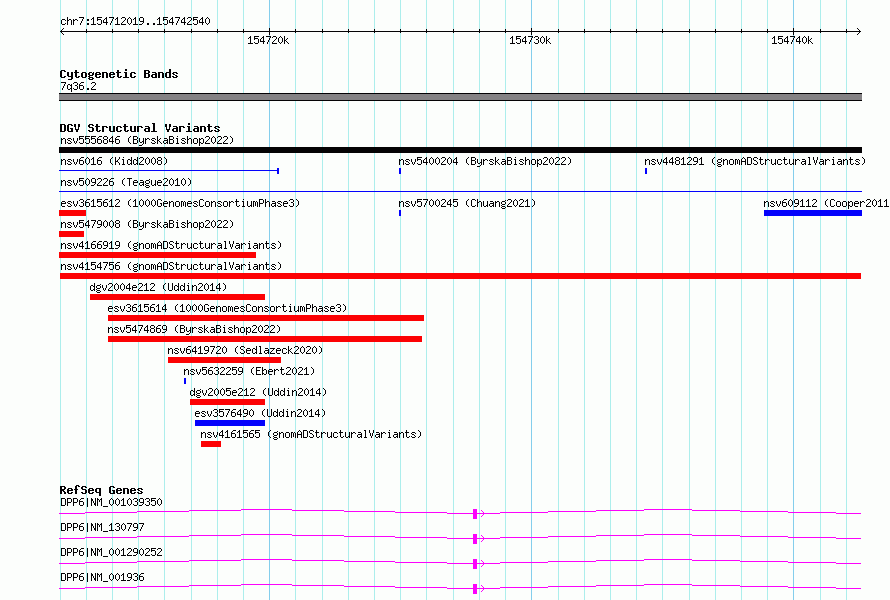The width and height of the screenshot is (890, 600).
Task: Click the magenta exon on DPP6|NM_001039350
Action: pyautogui.click(x=475, y=514)
